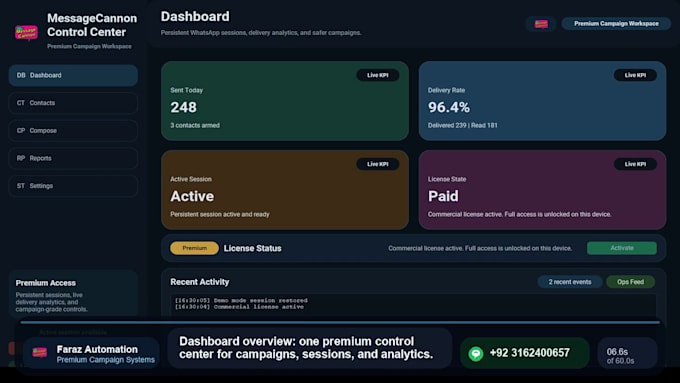The width and height of the screenshot is (680, 383).
Task: Click the MessageCannon logo in the sidebar
Action: (26, 32)
